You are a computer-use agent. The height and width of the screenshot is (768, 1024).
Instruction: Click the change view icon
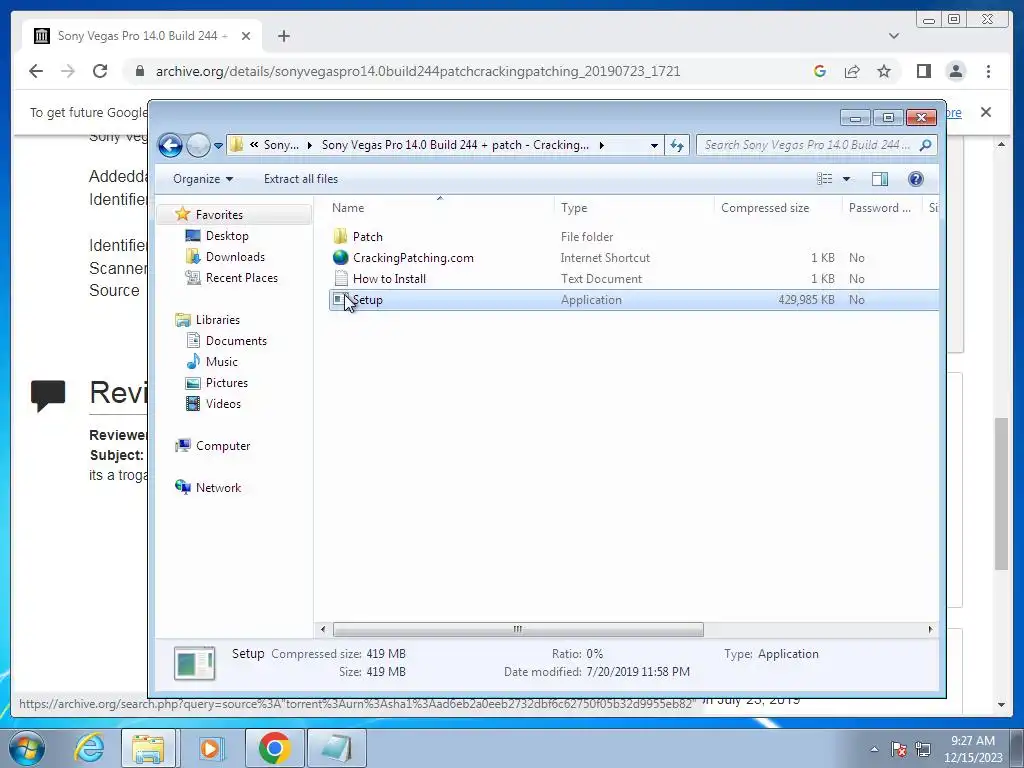tap(825, 179)
